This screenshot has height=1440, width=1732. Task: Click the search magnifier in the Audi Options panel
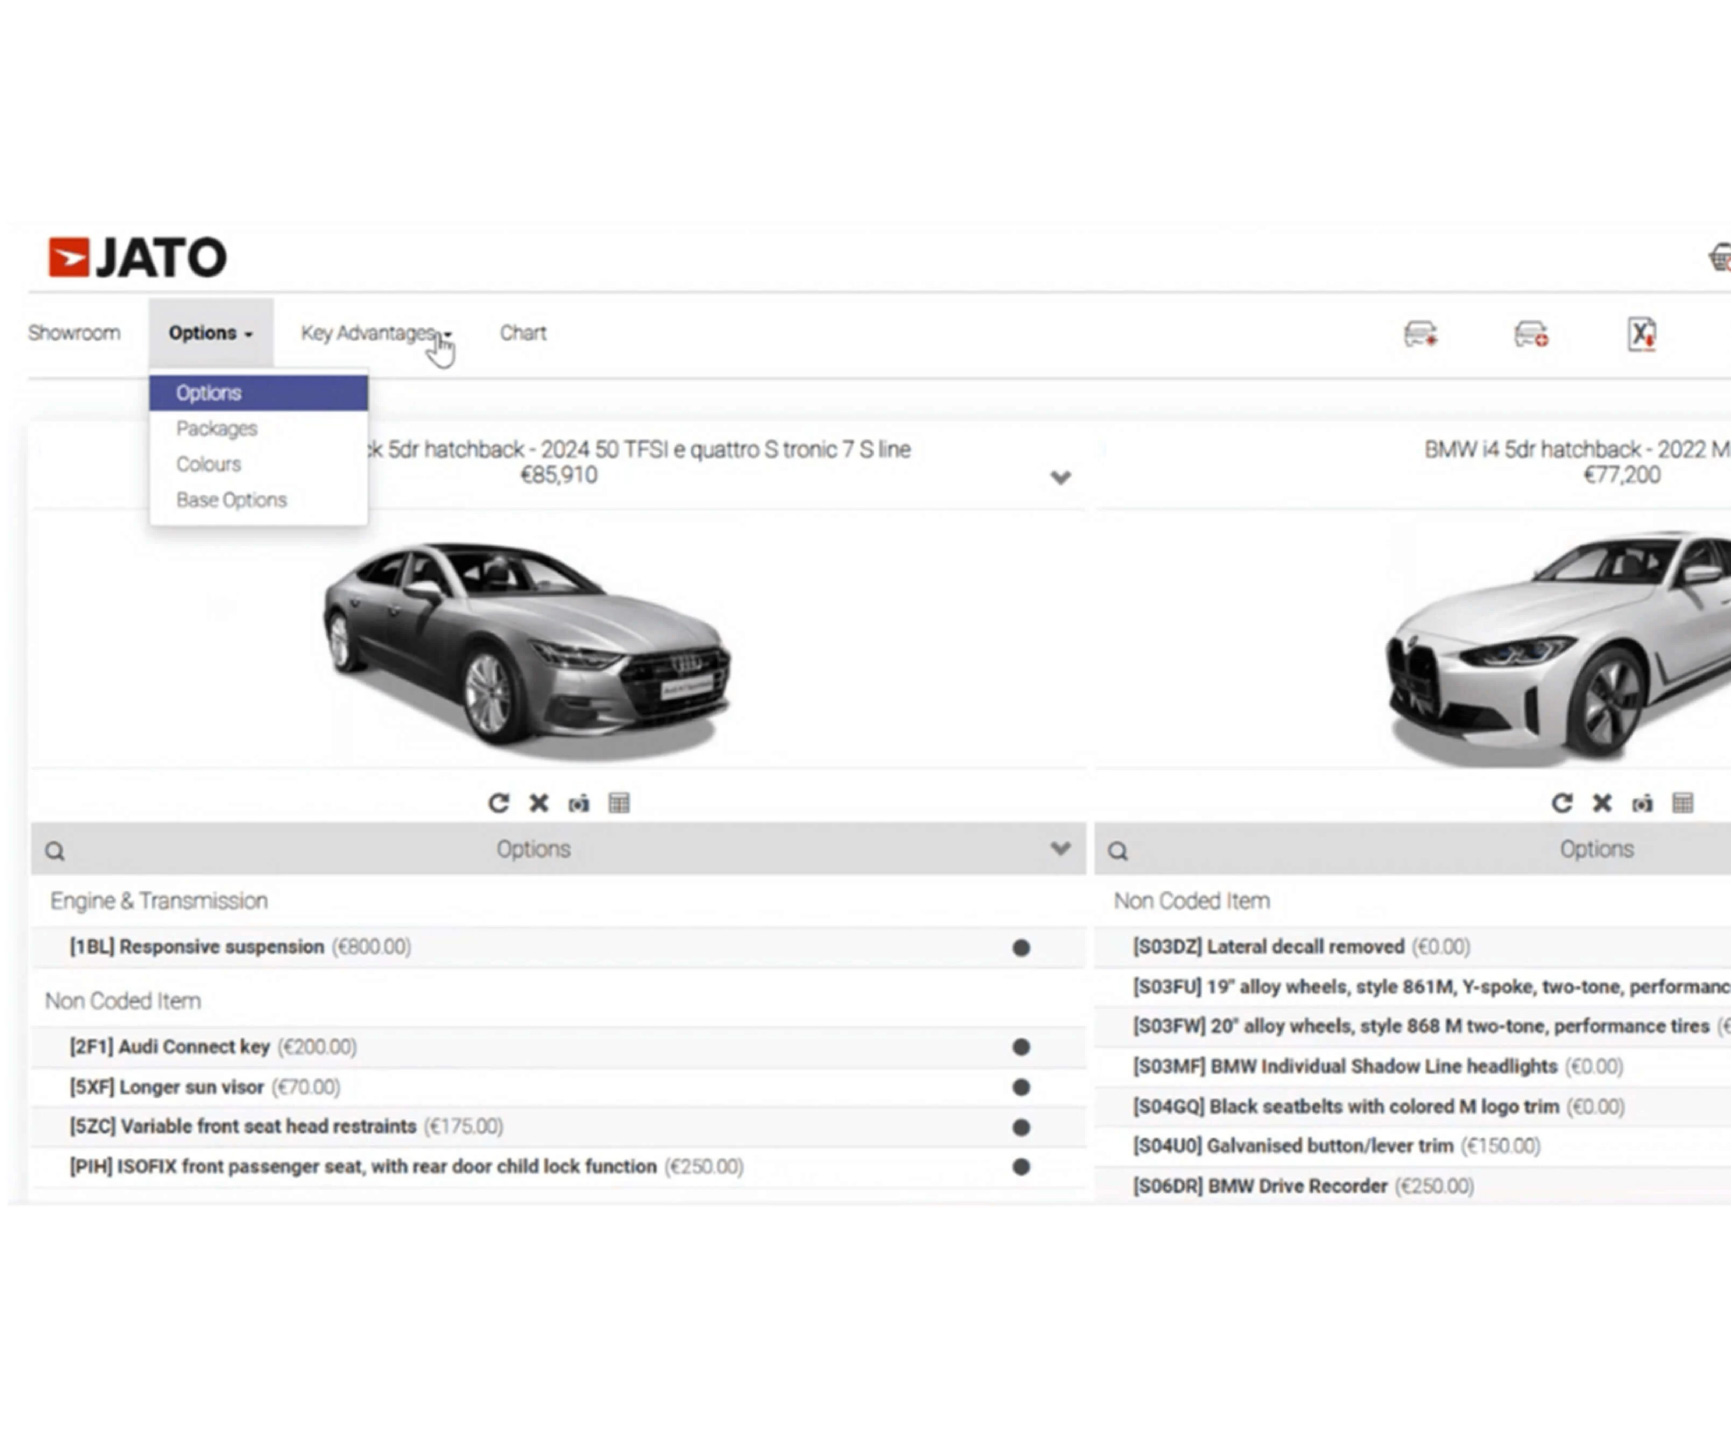[53, 849]
